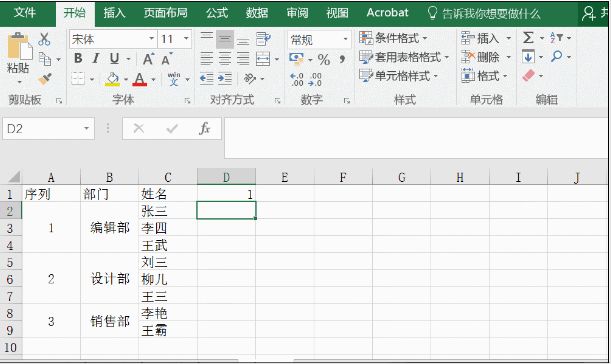Increase font size with large A

pos(148,59)
